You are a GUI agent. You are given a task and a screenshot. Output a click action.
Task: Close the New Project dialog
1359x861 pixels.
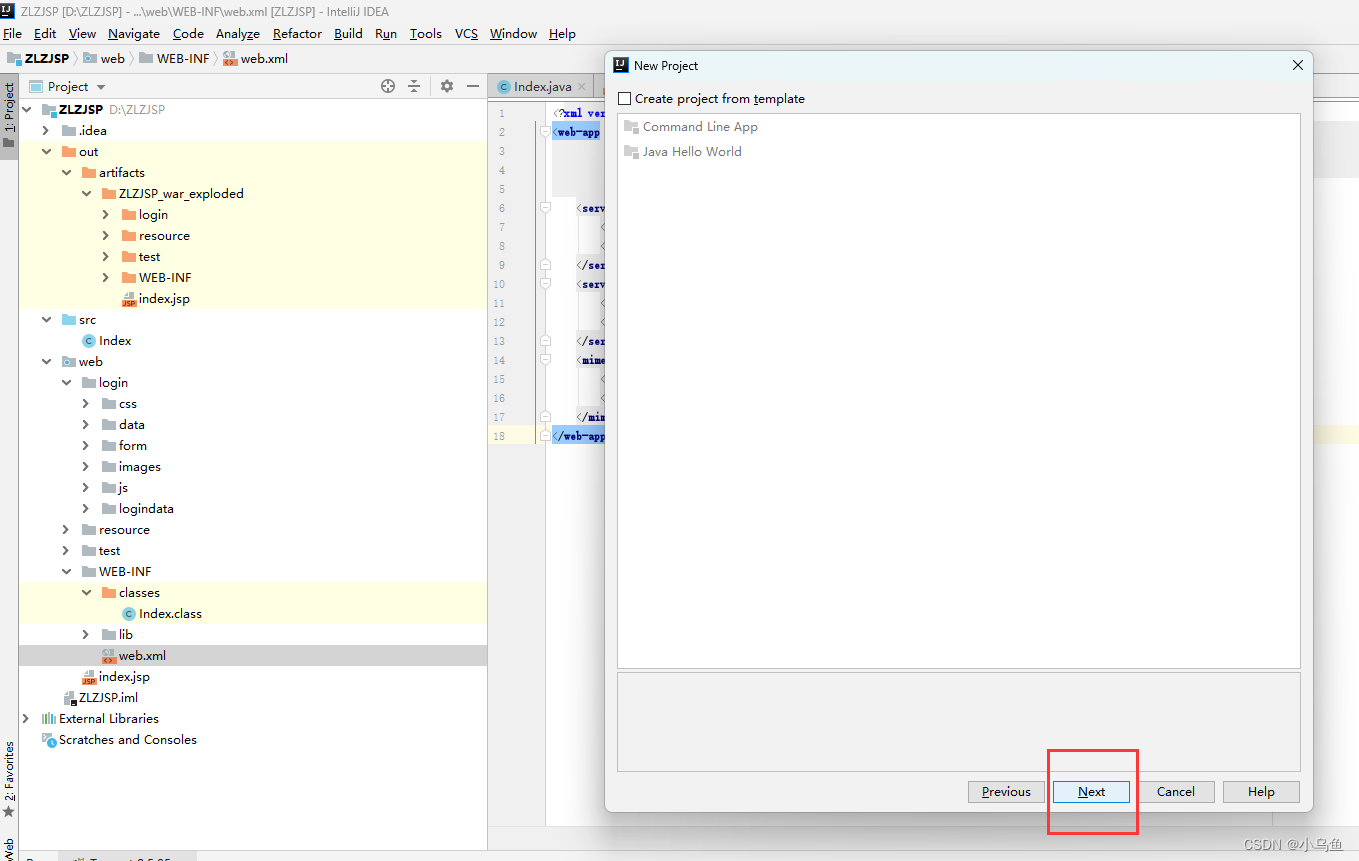(1298, 66)
